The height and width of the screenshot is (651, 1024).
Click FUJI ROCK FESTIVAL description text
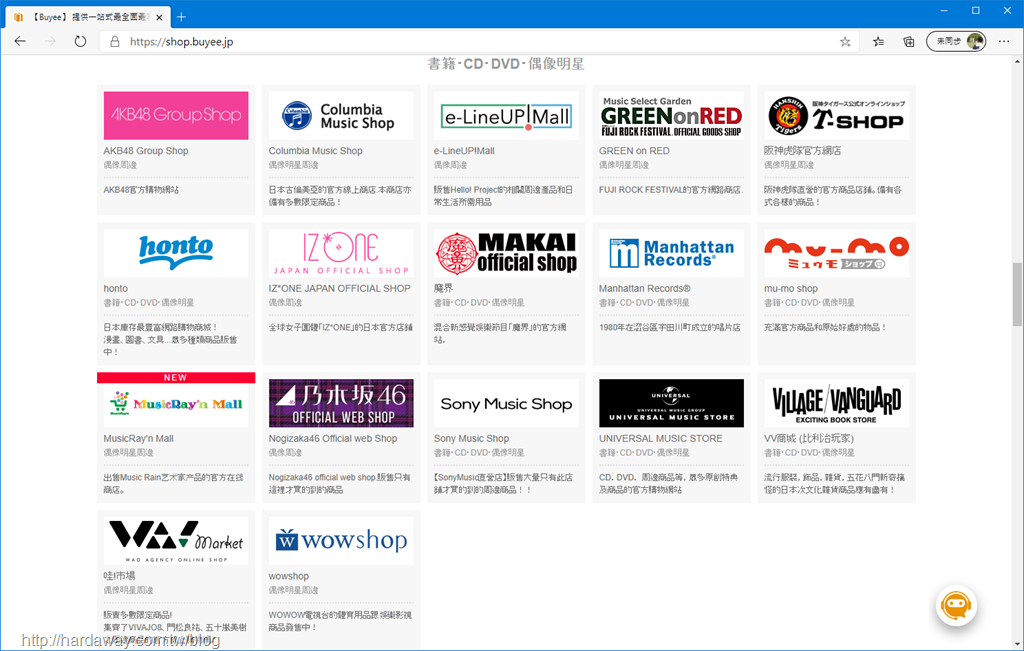671,190
